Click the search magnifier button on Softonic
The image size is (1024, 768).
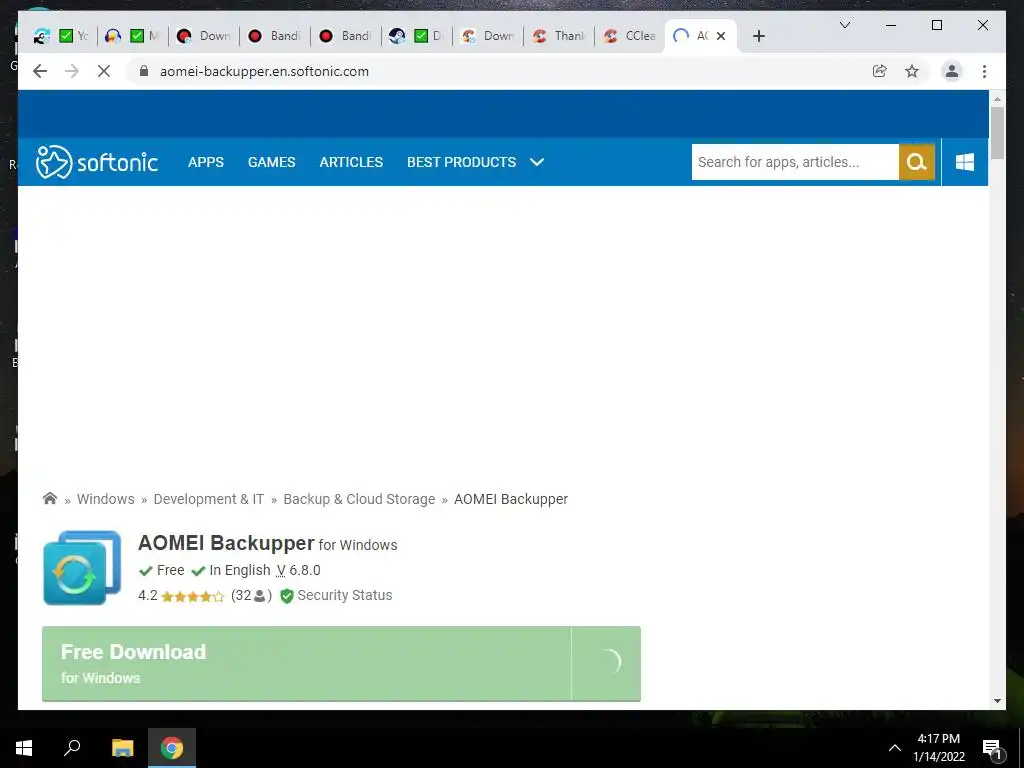click(917, 162)
